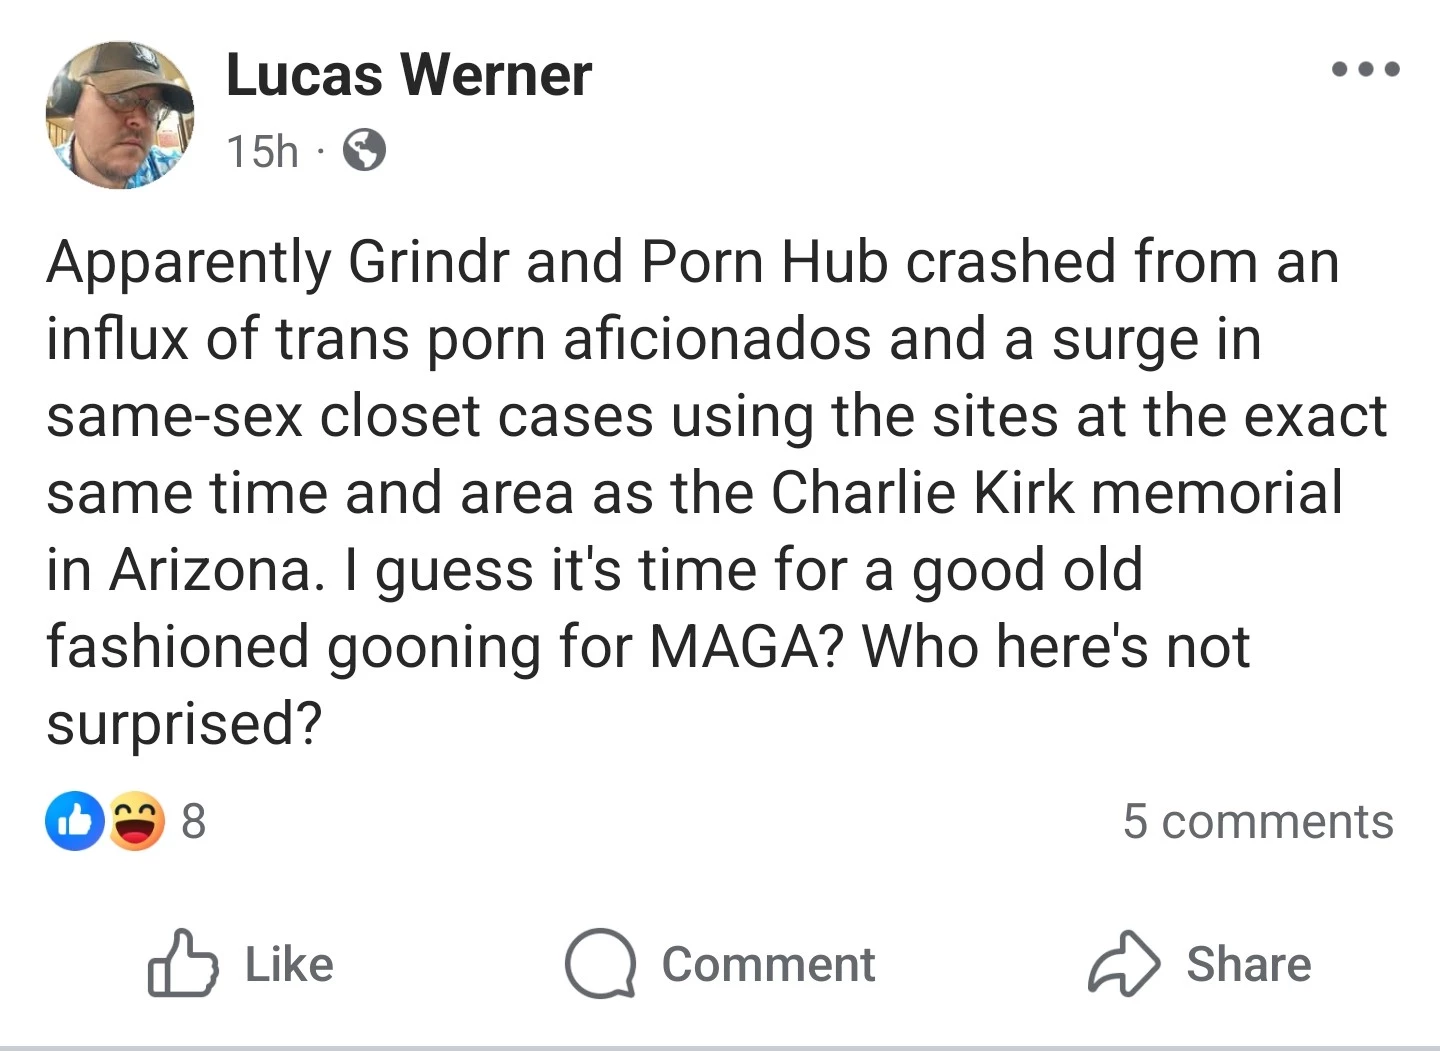View the "5 comments" link
This screenshot has width=1440, height=1051.
[x=1257, y=821]
